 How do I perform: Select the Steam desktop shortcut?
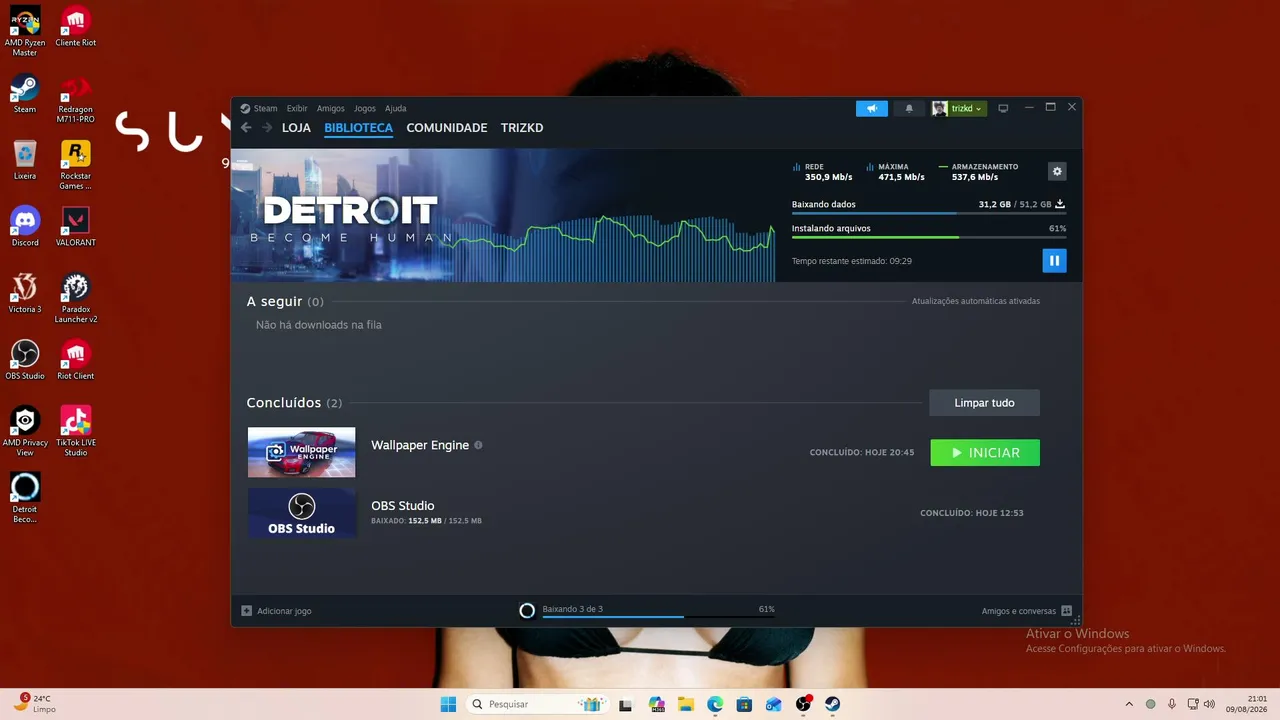(25, 94)
